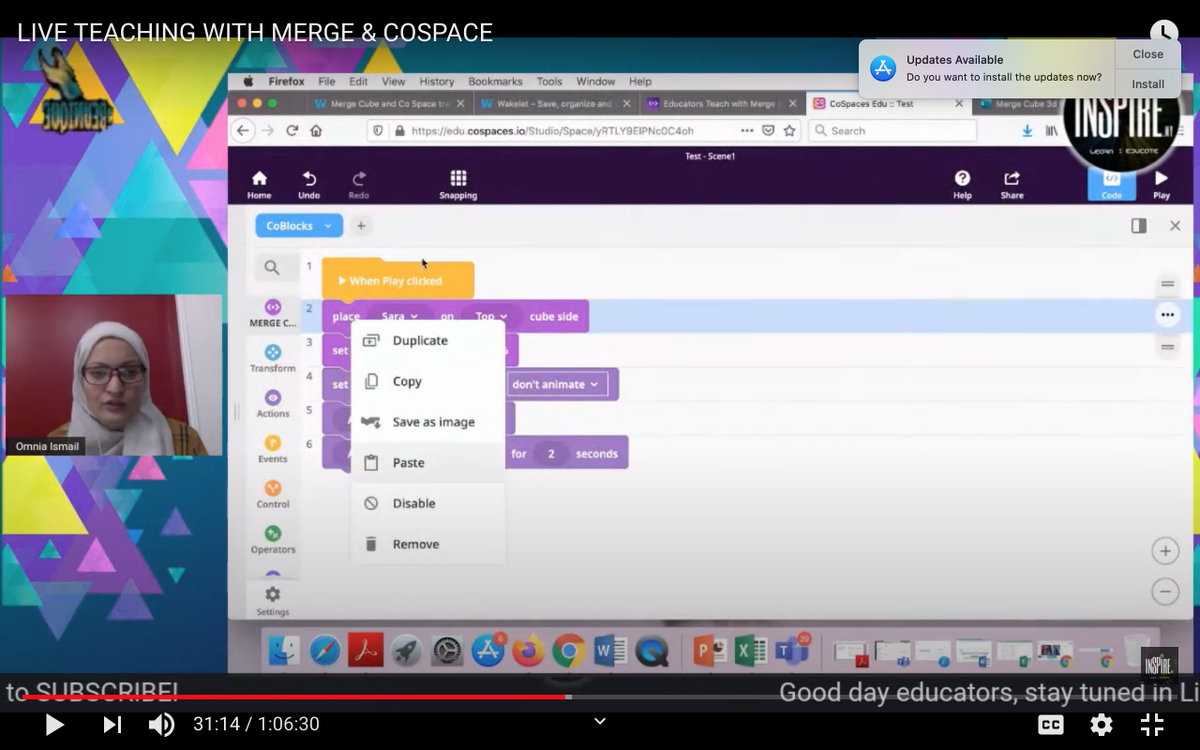Click the seconds value 2 field
Image resolution: width=1200 pixels, height=750 pixels.
pos(550,453)
